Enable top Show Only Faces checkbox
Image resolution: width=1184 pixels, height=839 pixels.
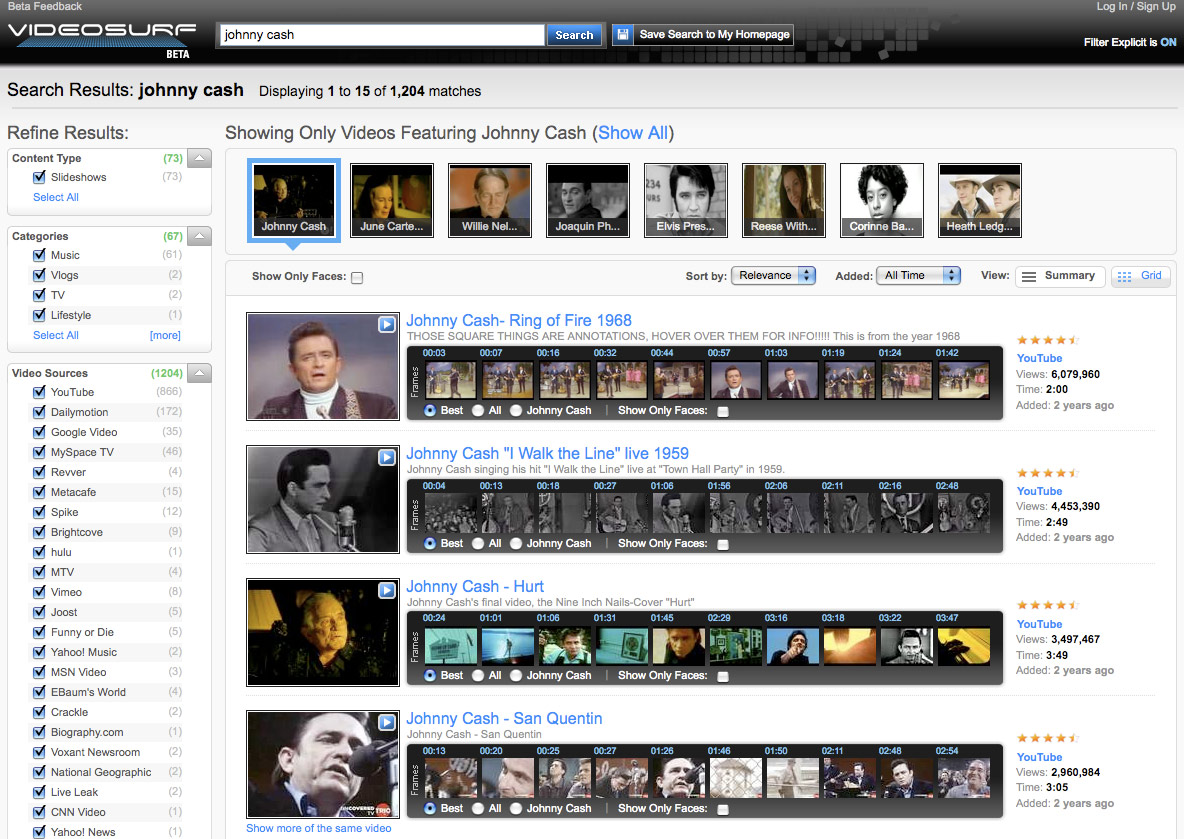tap(357, 278)
